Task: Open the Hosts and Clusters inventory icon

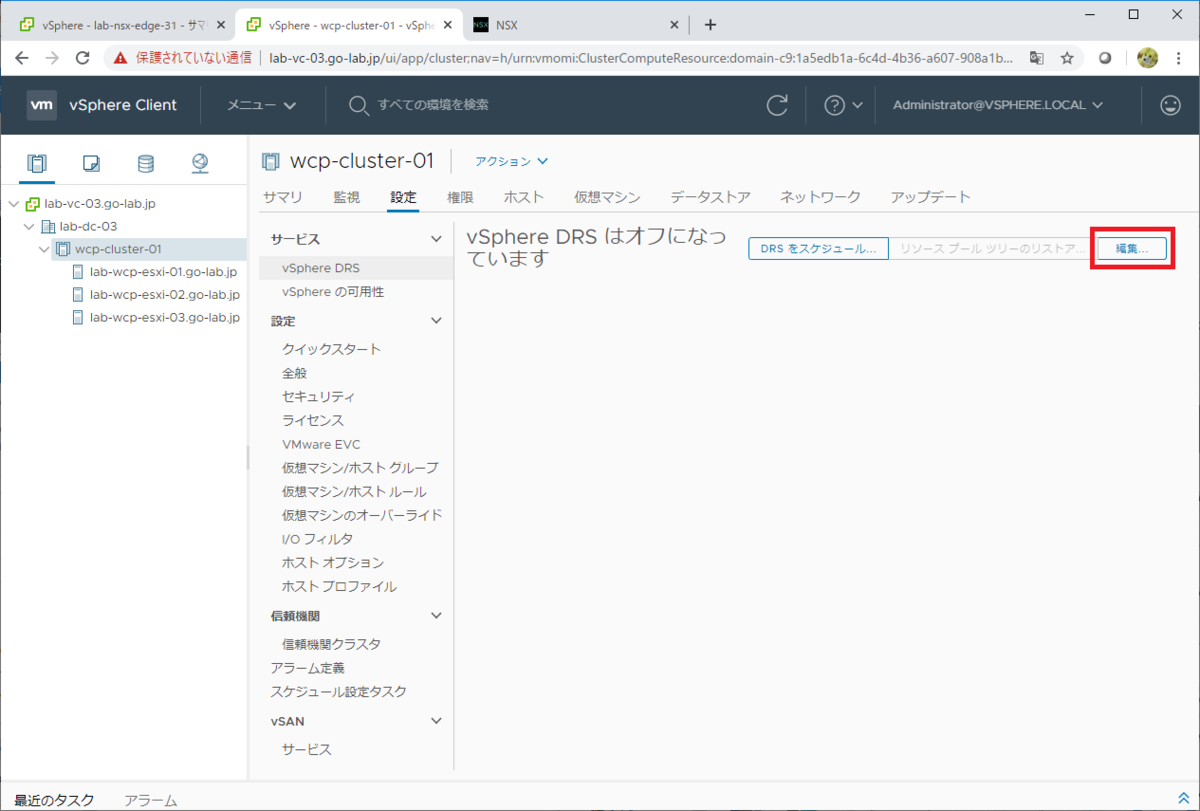Action: (37, 163)
